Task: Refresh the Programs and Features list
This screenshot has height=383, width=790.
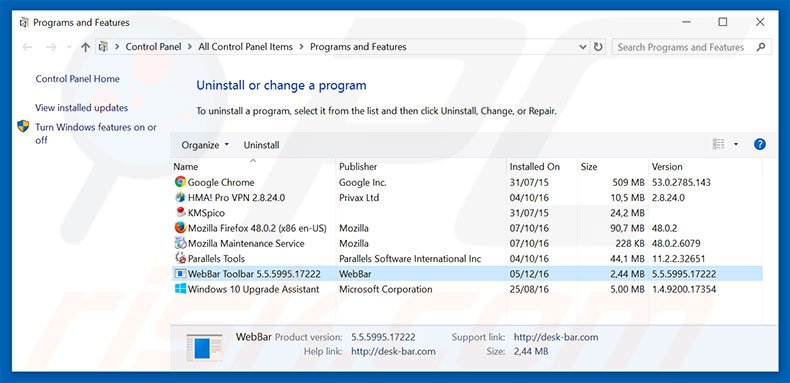Action: coord(598,47)
